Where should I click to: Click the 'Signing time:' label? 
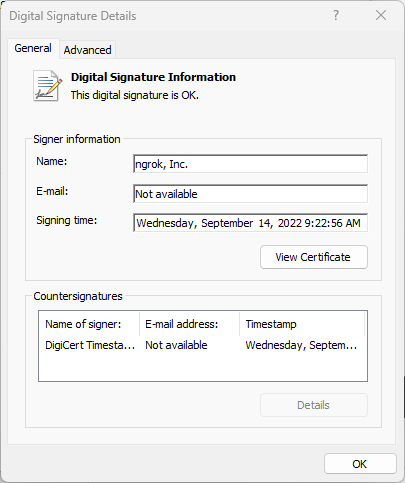click(x=66, y=221)
